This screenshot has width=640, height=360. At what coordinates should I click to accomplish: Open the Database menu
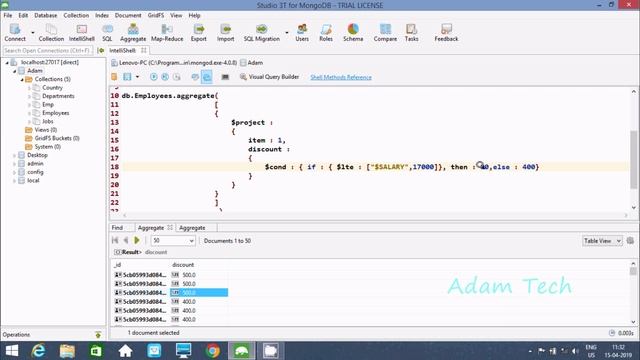[46, 16]
